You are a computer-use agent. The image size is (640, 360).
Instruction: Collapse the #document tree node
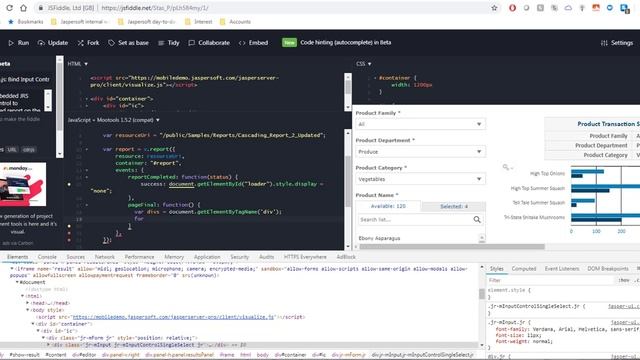pyautogui.click(x=17, y=282)
